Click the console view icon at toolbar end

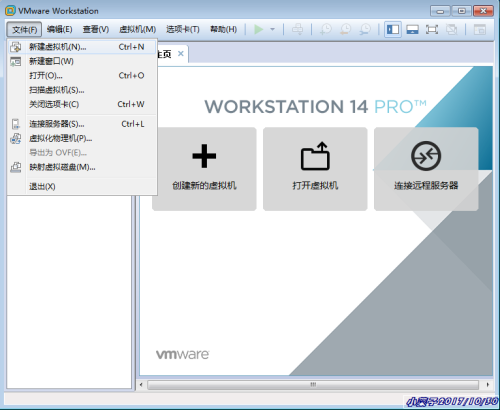[480, 29]
